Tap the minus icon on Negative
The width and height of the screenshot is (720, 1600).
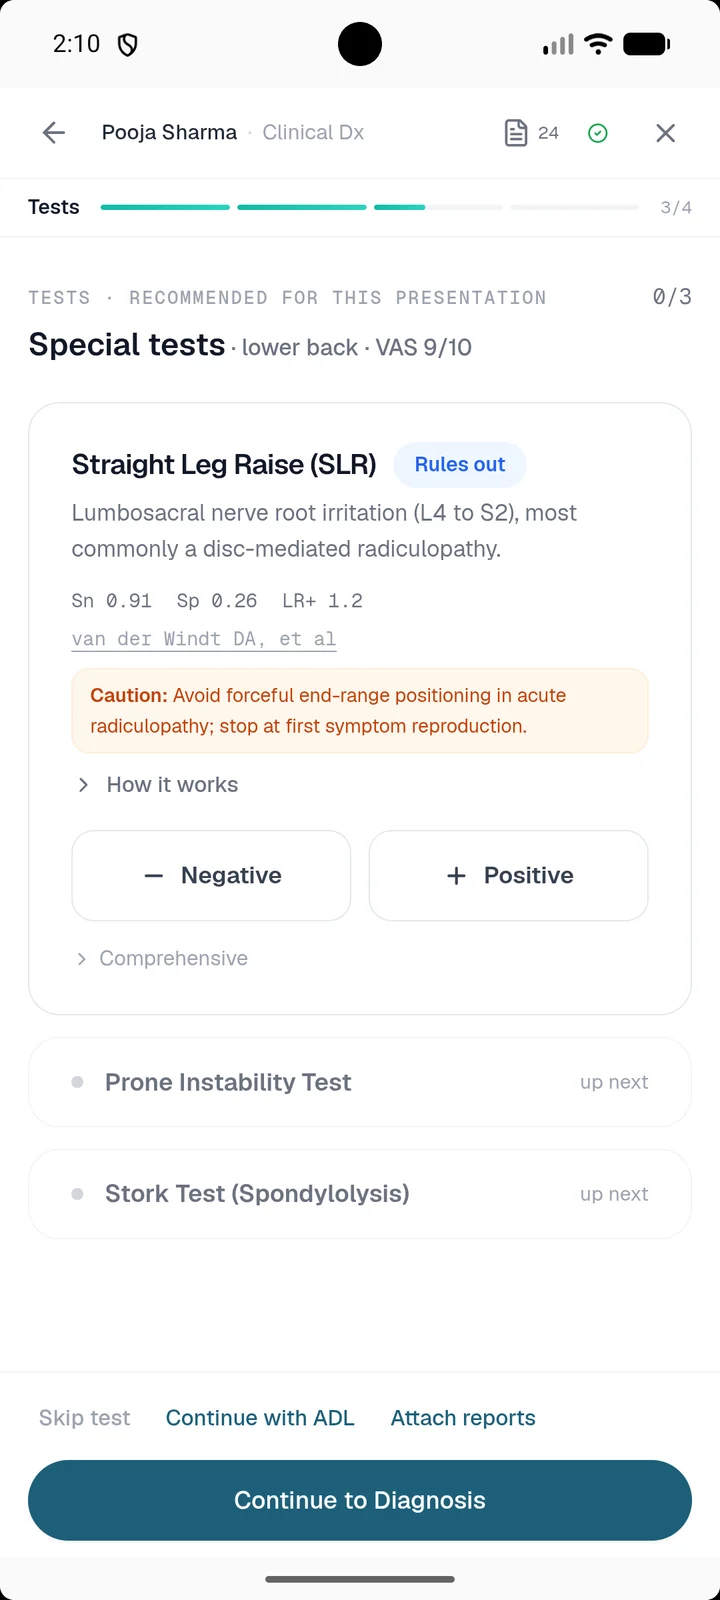tap(153, 876)
